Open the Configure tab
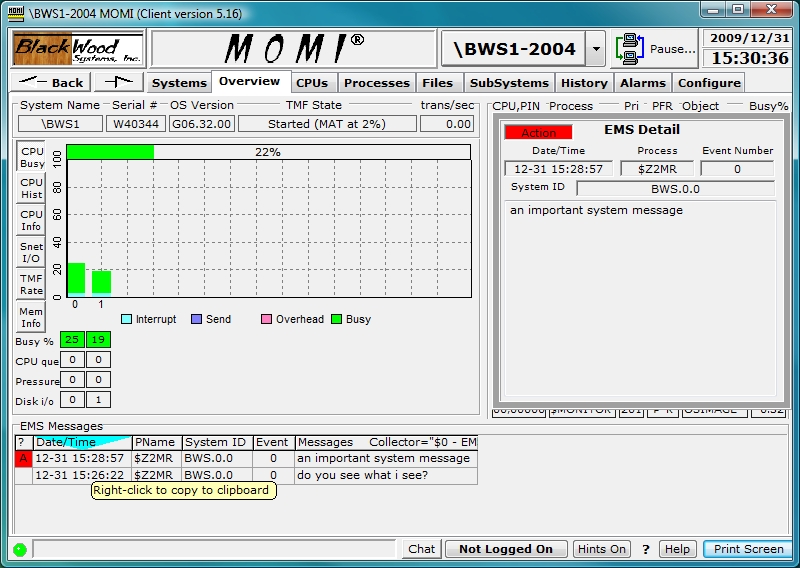 [709, 83]
